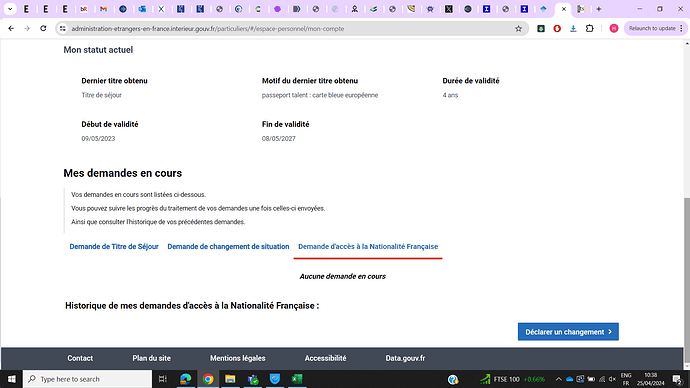The image size is (690, 388).
Task: Open the Contact footer link
Action: click(x=80, y=358)
